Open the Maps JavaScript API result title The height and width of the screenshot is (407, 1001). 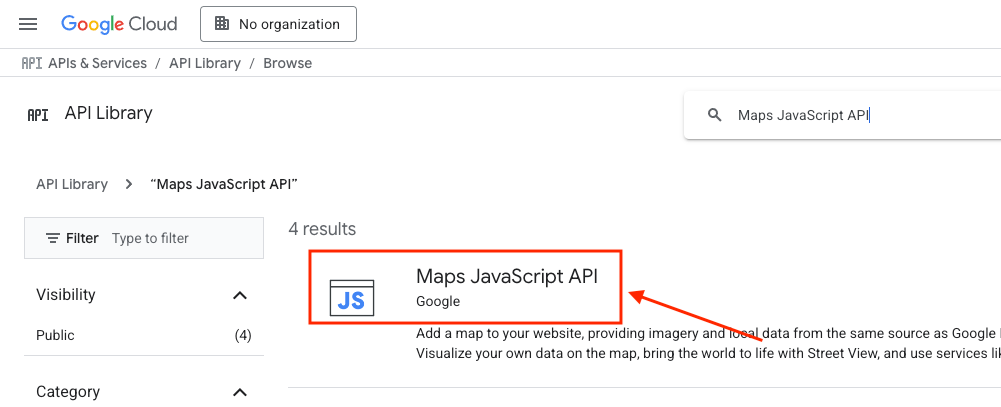[506, 277]
